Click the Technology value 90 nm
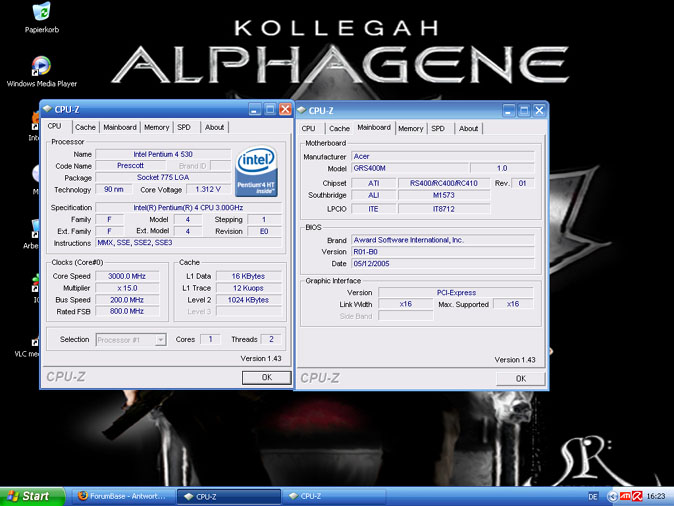The width and height of the screenshot is (674, 506). point(113,190)
